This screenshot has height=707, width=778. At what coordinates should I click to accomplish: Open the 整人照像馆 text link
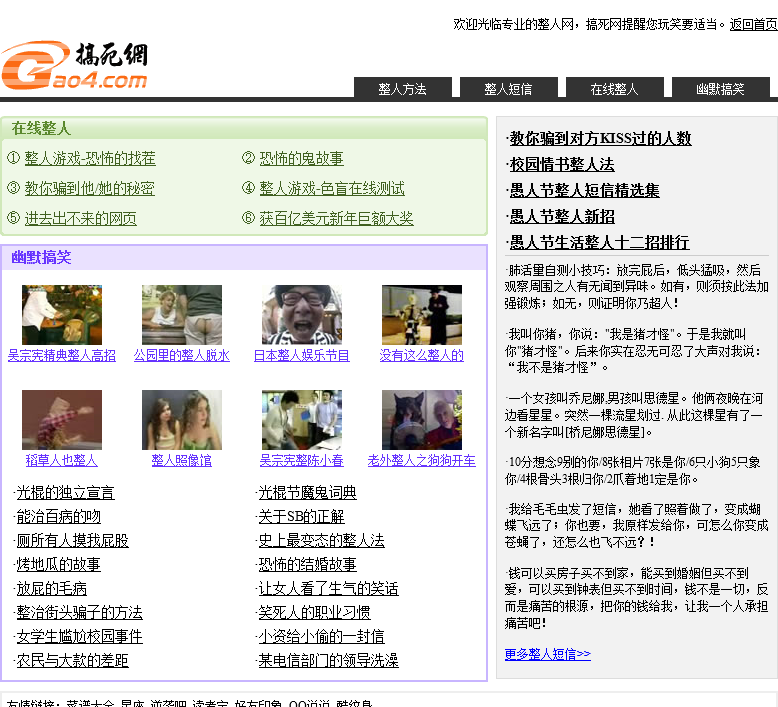(182, 460)
